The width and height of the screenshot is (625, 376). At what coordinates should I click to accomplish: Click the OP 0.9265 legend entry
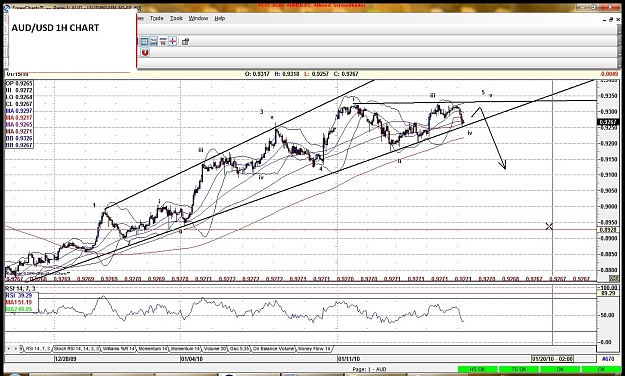coord(19,83)
